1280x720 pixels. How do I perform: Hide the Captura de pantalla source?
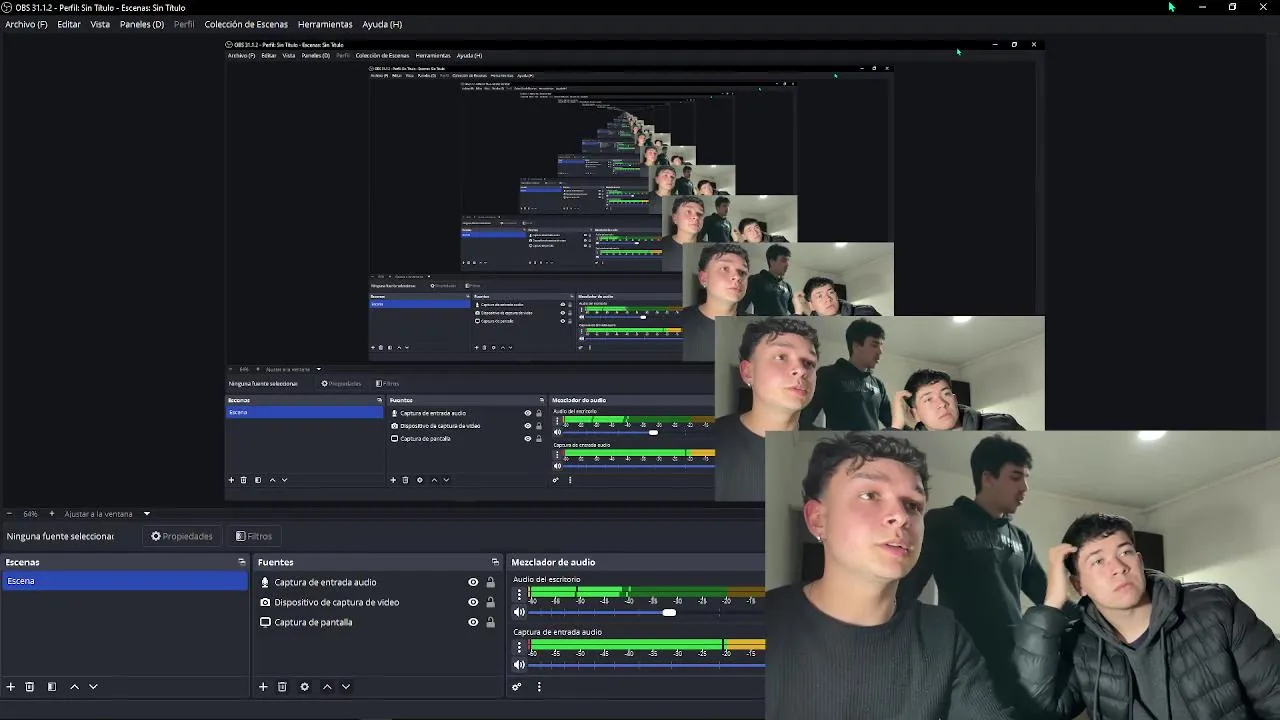pyautogui.click(x=473, y=622)
